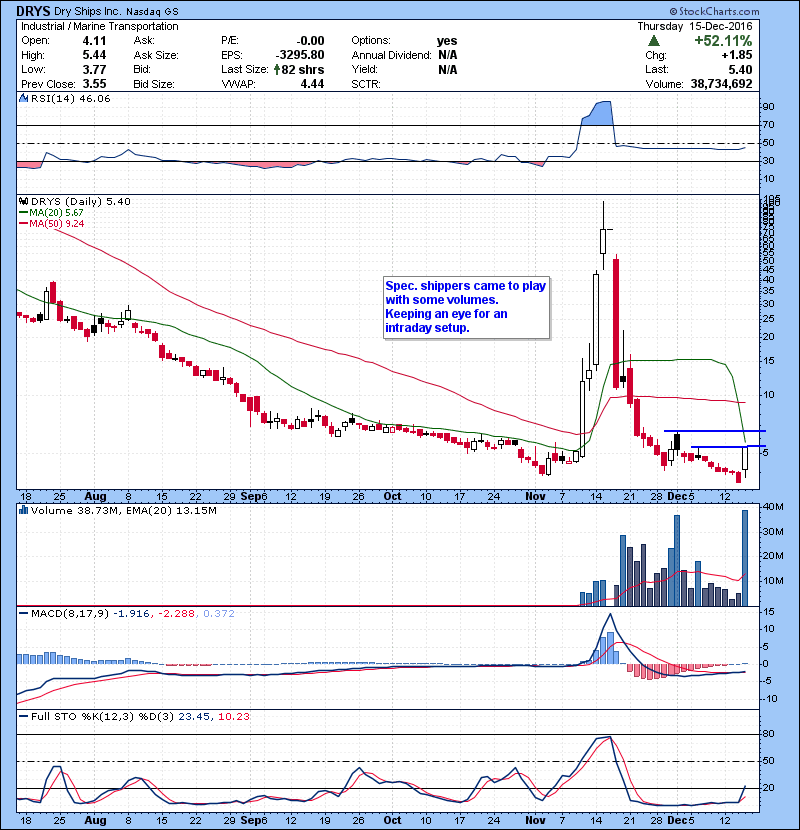800x830 pixels.
Task: Click the 'SCTR:' label
Action: (366, 84)
